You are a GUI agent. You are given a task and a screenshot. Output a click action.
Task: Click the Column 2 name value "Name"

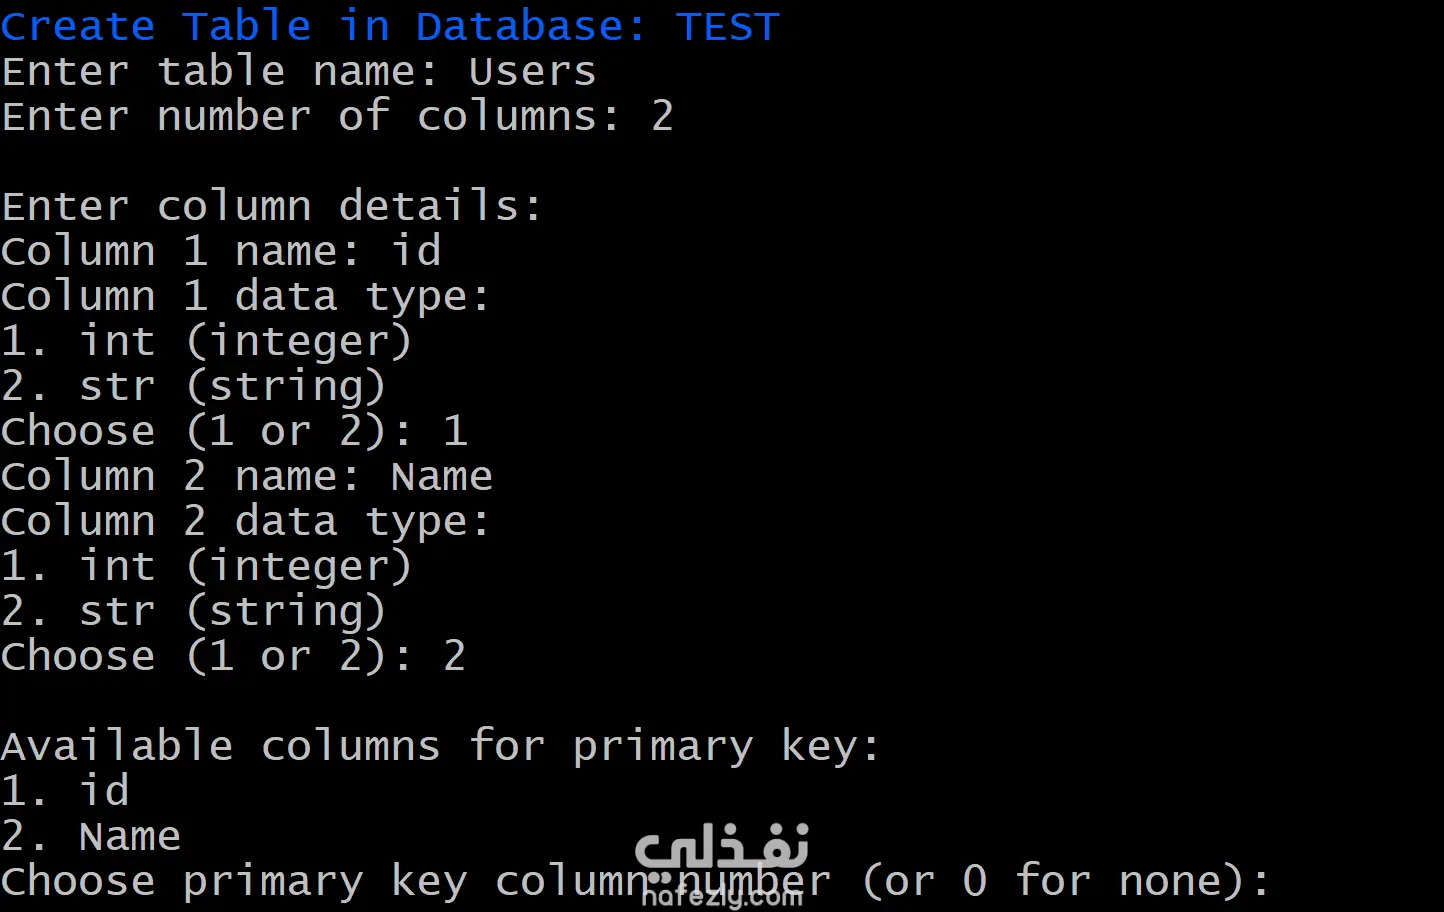tap(442, 477)
